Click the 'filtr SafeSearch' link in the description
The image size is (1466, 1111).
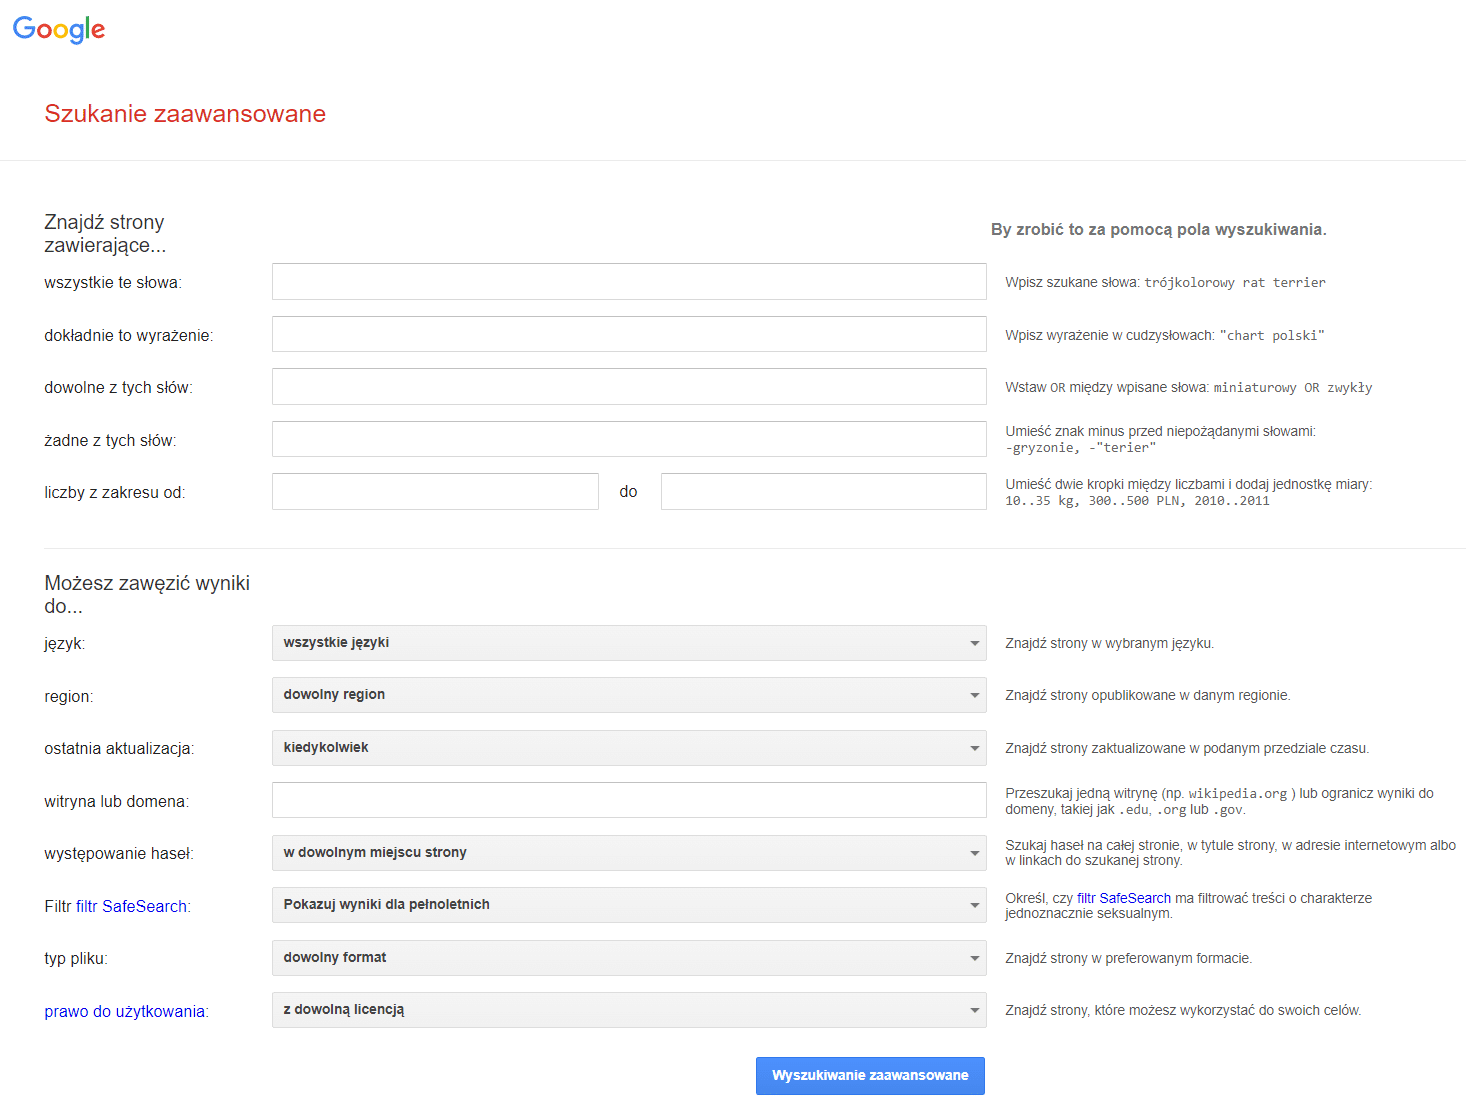point(1124,898)
